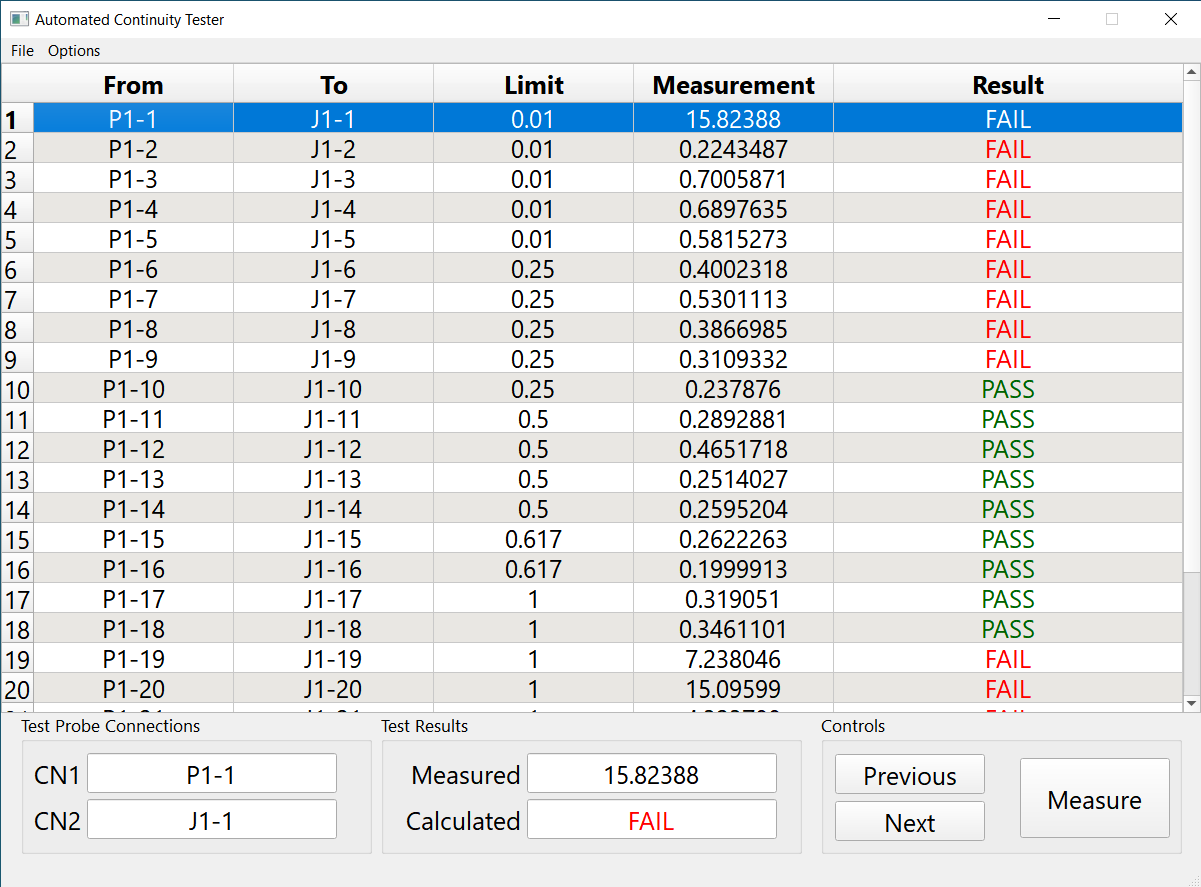Click the Next button

click(909, 822)
